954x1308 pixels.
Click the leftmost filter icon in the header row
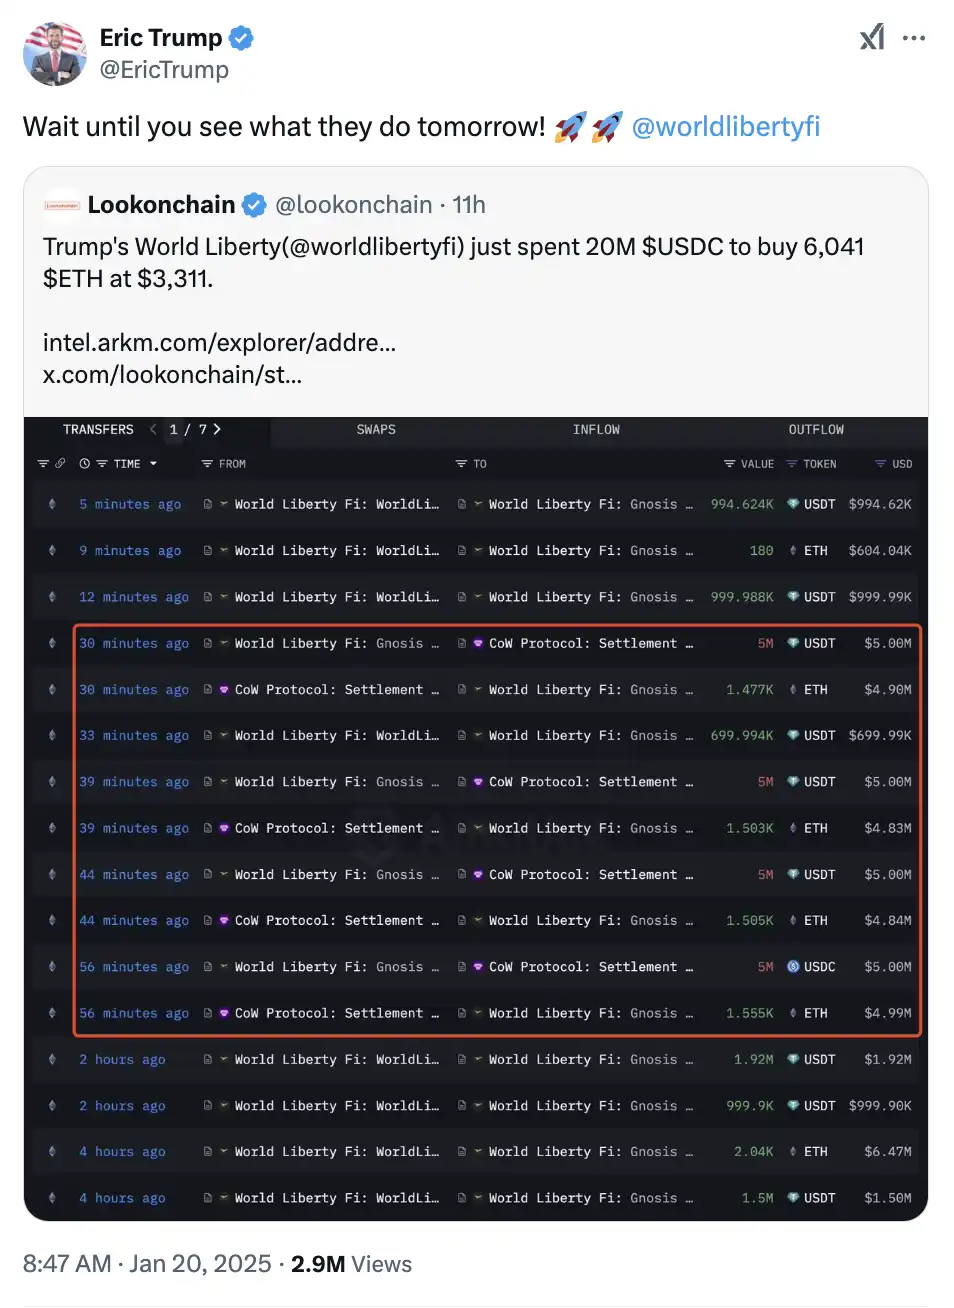(x=43, y=464)
